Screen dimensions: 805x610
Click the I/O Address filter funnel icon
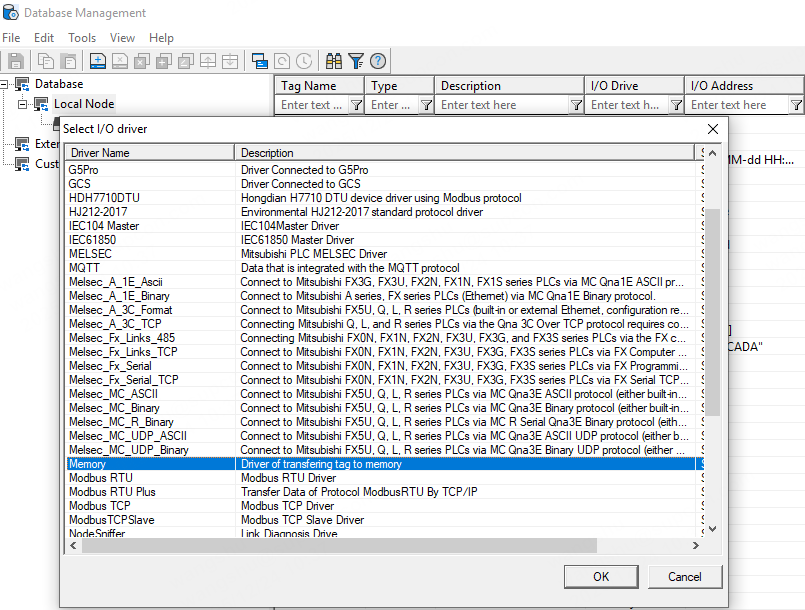pyautogui.click(x=796, y=105)
